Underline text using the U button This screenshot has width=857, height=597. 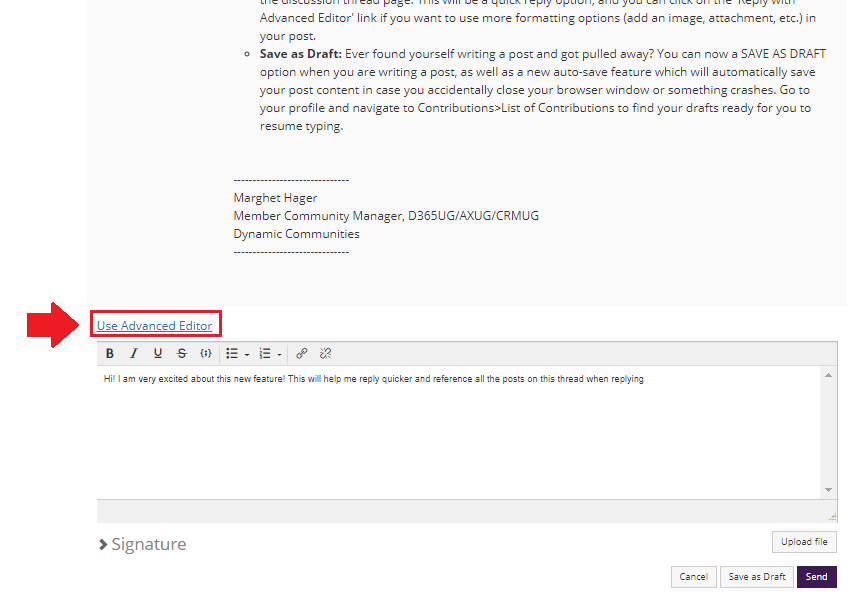[158, 354]
